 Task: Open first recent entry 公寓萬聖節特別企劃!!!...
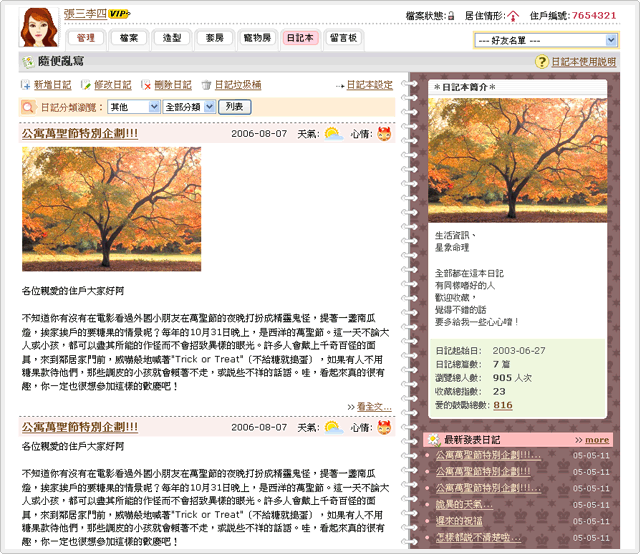[x=488, y=455]
